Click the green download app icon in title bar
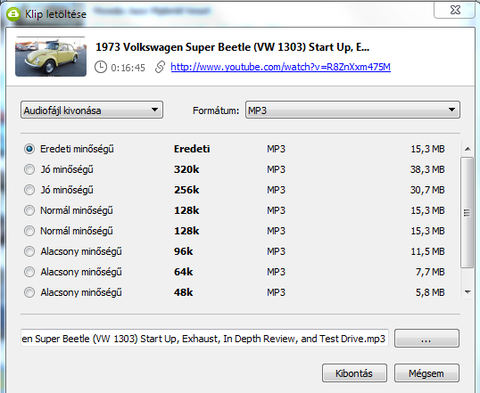The image size is (480, 393). 13,14
